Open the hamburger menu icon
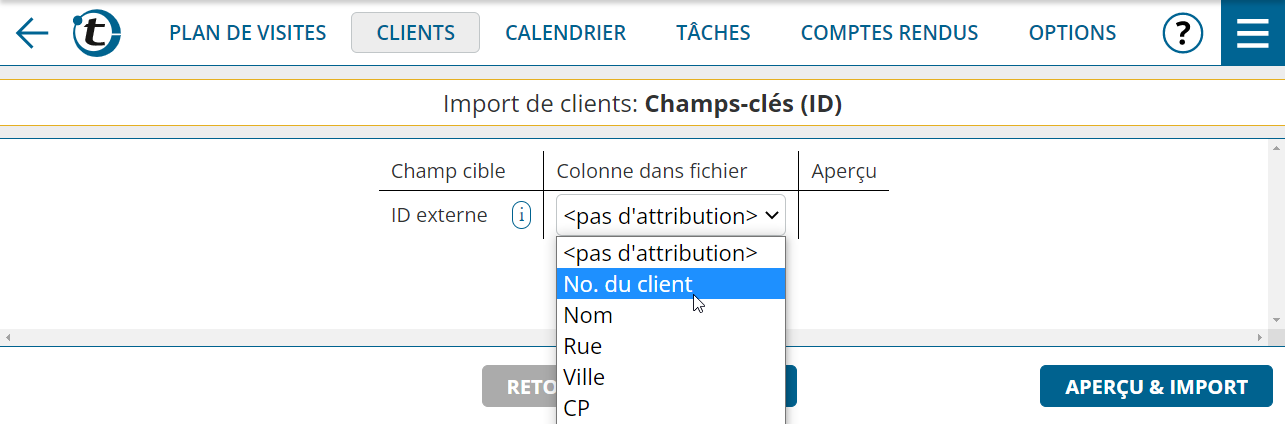The height and width of the screenshot is (424, 1285). pyautogui.click(x=1253, y=33)
